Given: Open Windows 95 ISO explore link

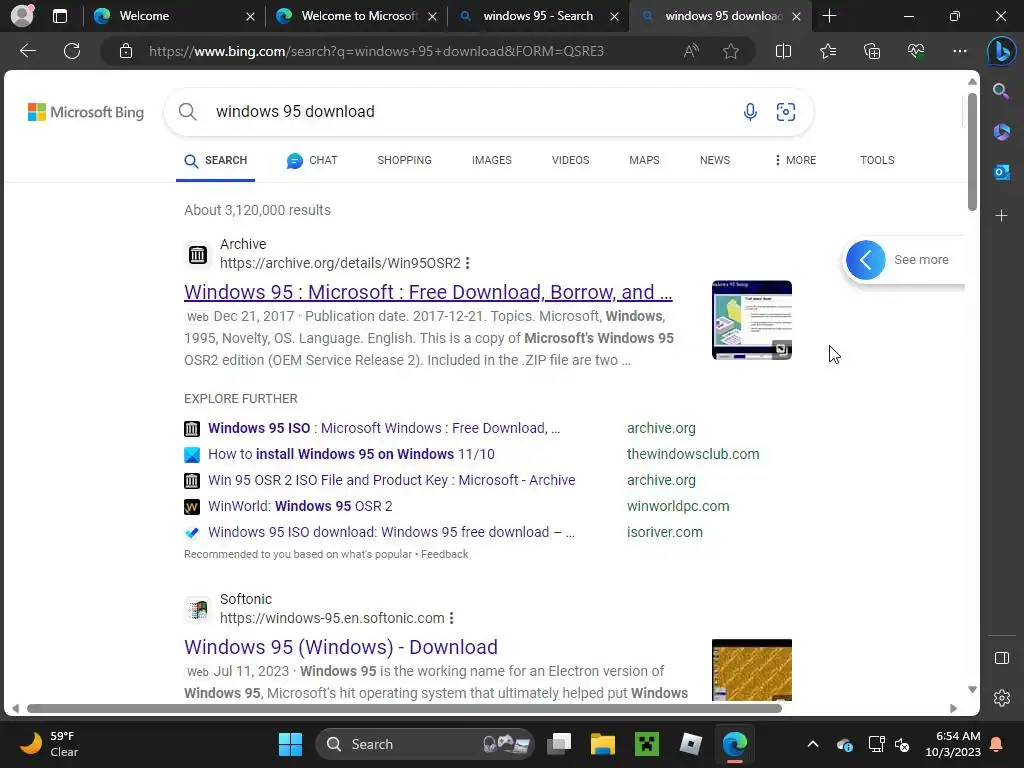Looking at the screenshot, I should [384, 428].
